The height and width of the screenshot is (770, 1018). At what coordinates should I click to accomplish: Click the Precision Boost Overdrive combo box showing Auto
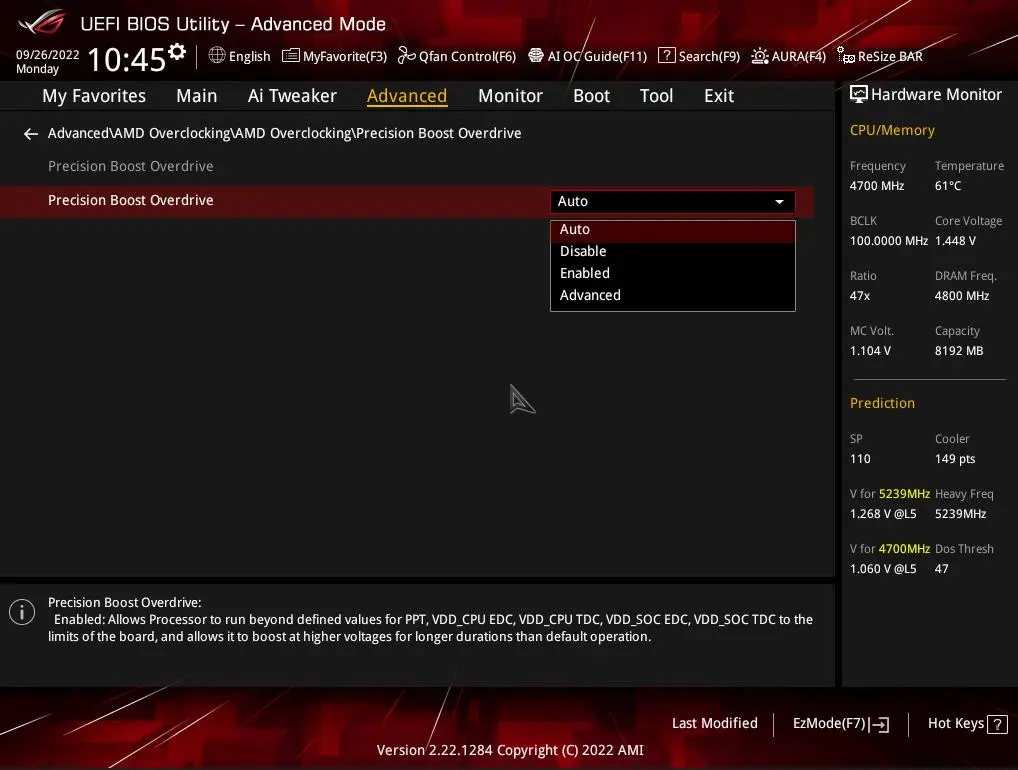click(x=673, y=202)
